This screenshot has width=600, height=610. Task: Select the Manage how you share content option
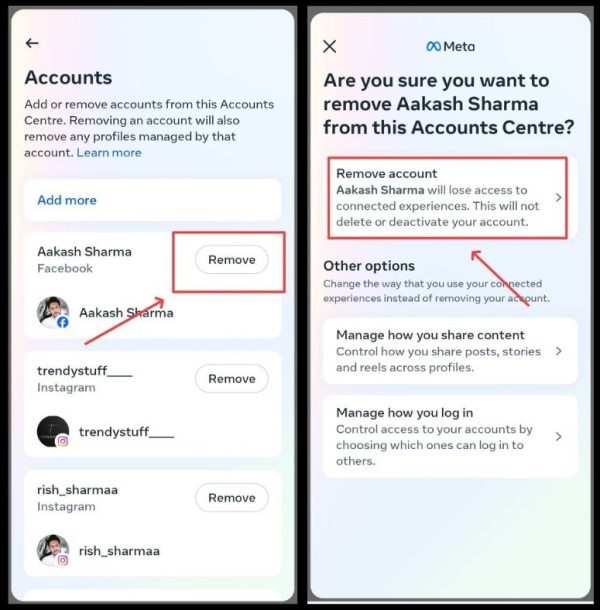(450, 351)
